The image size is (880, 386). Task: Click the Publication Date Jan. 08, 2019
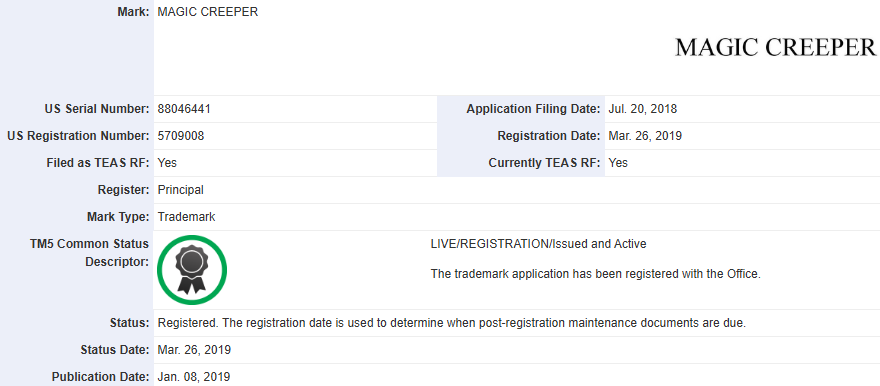[194, 377]
